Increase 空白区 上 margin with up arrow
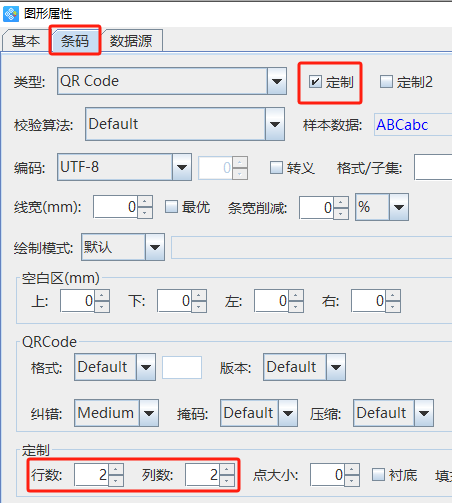The height and width of the screenshot is (503, 452). click(102, 295)
